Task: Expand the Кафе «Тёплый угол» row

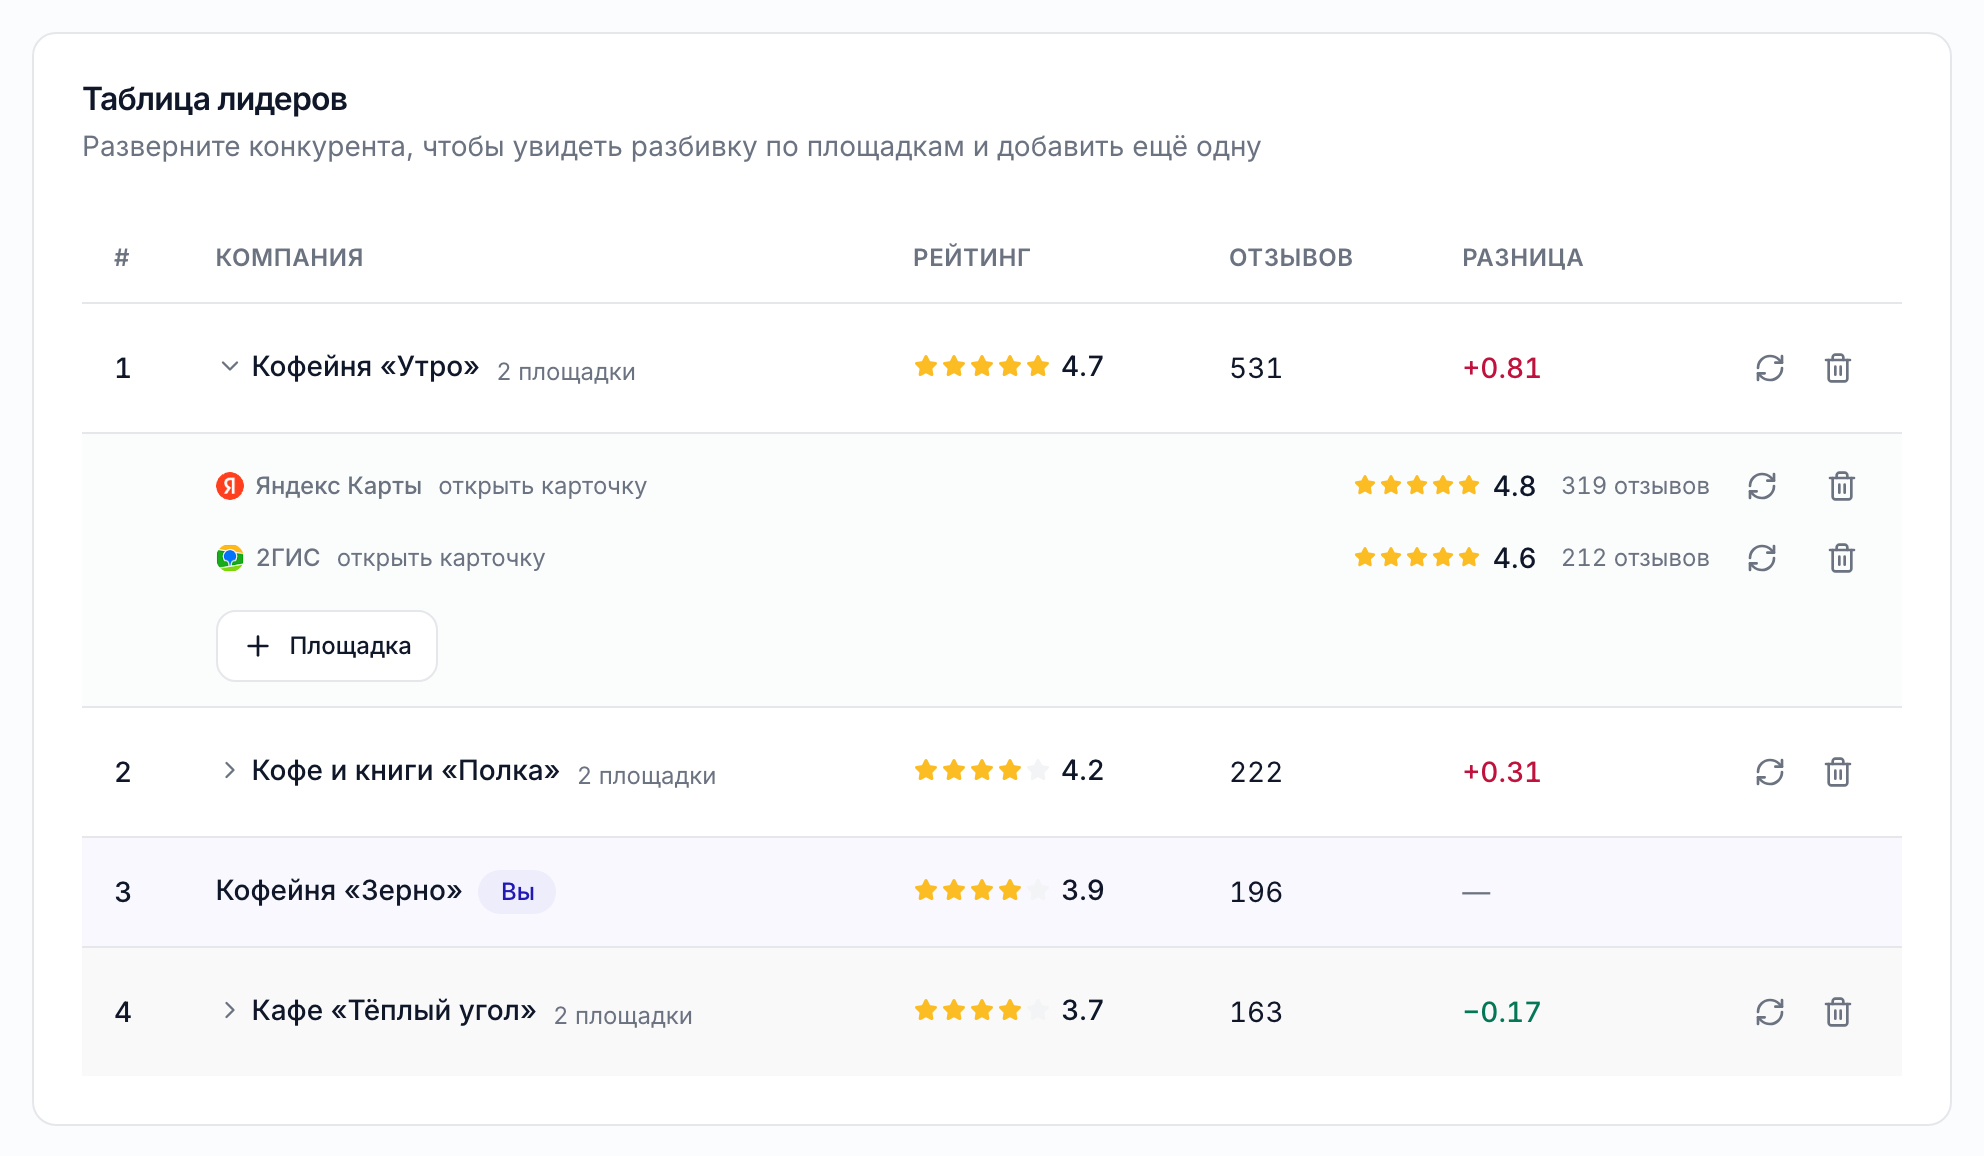Action: pos(229,1011)
